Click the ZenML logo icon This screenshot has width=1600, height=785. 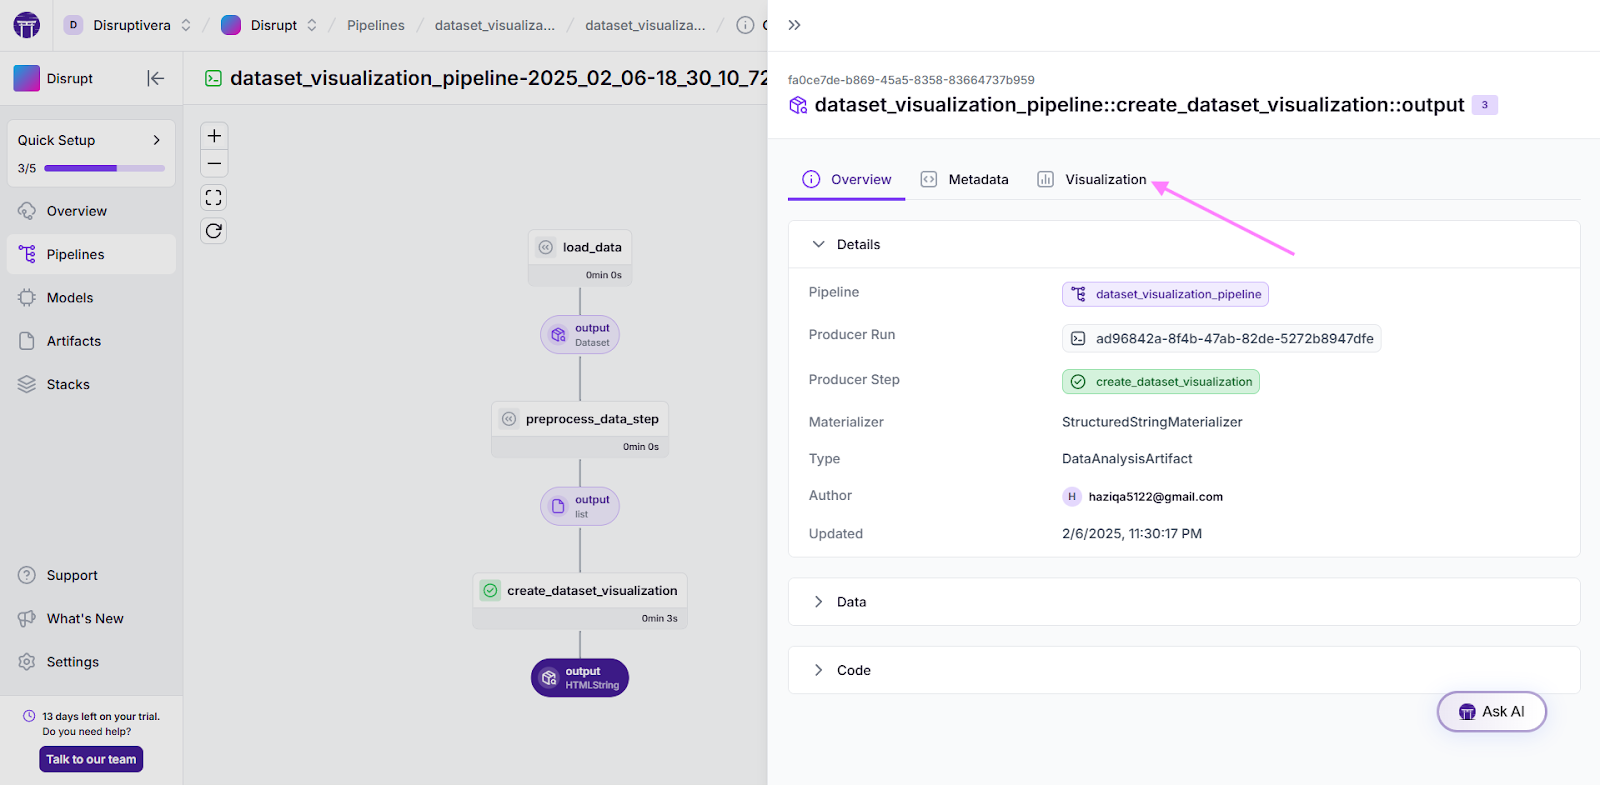pos(27,25)
